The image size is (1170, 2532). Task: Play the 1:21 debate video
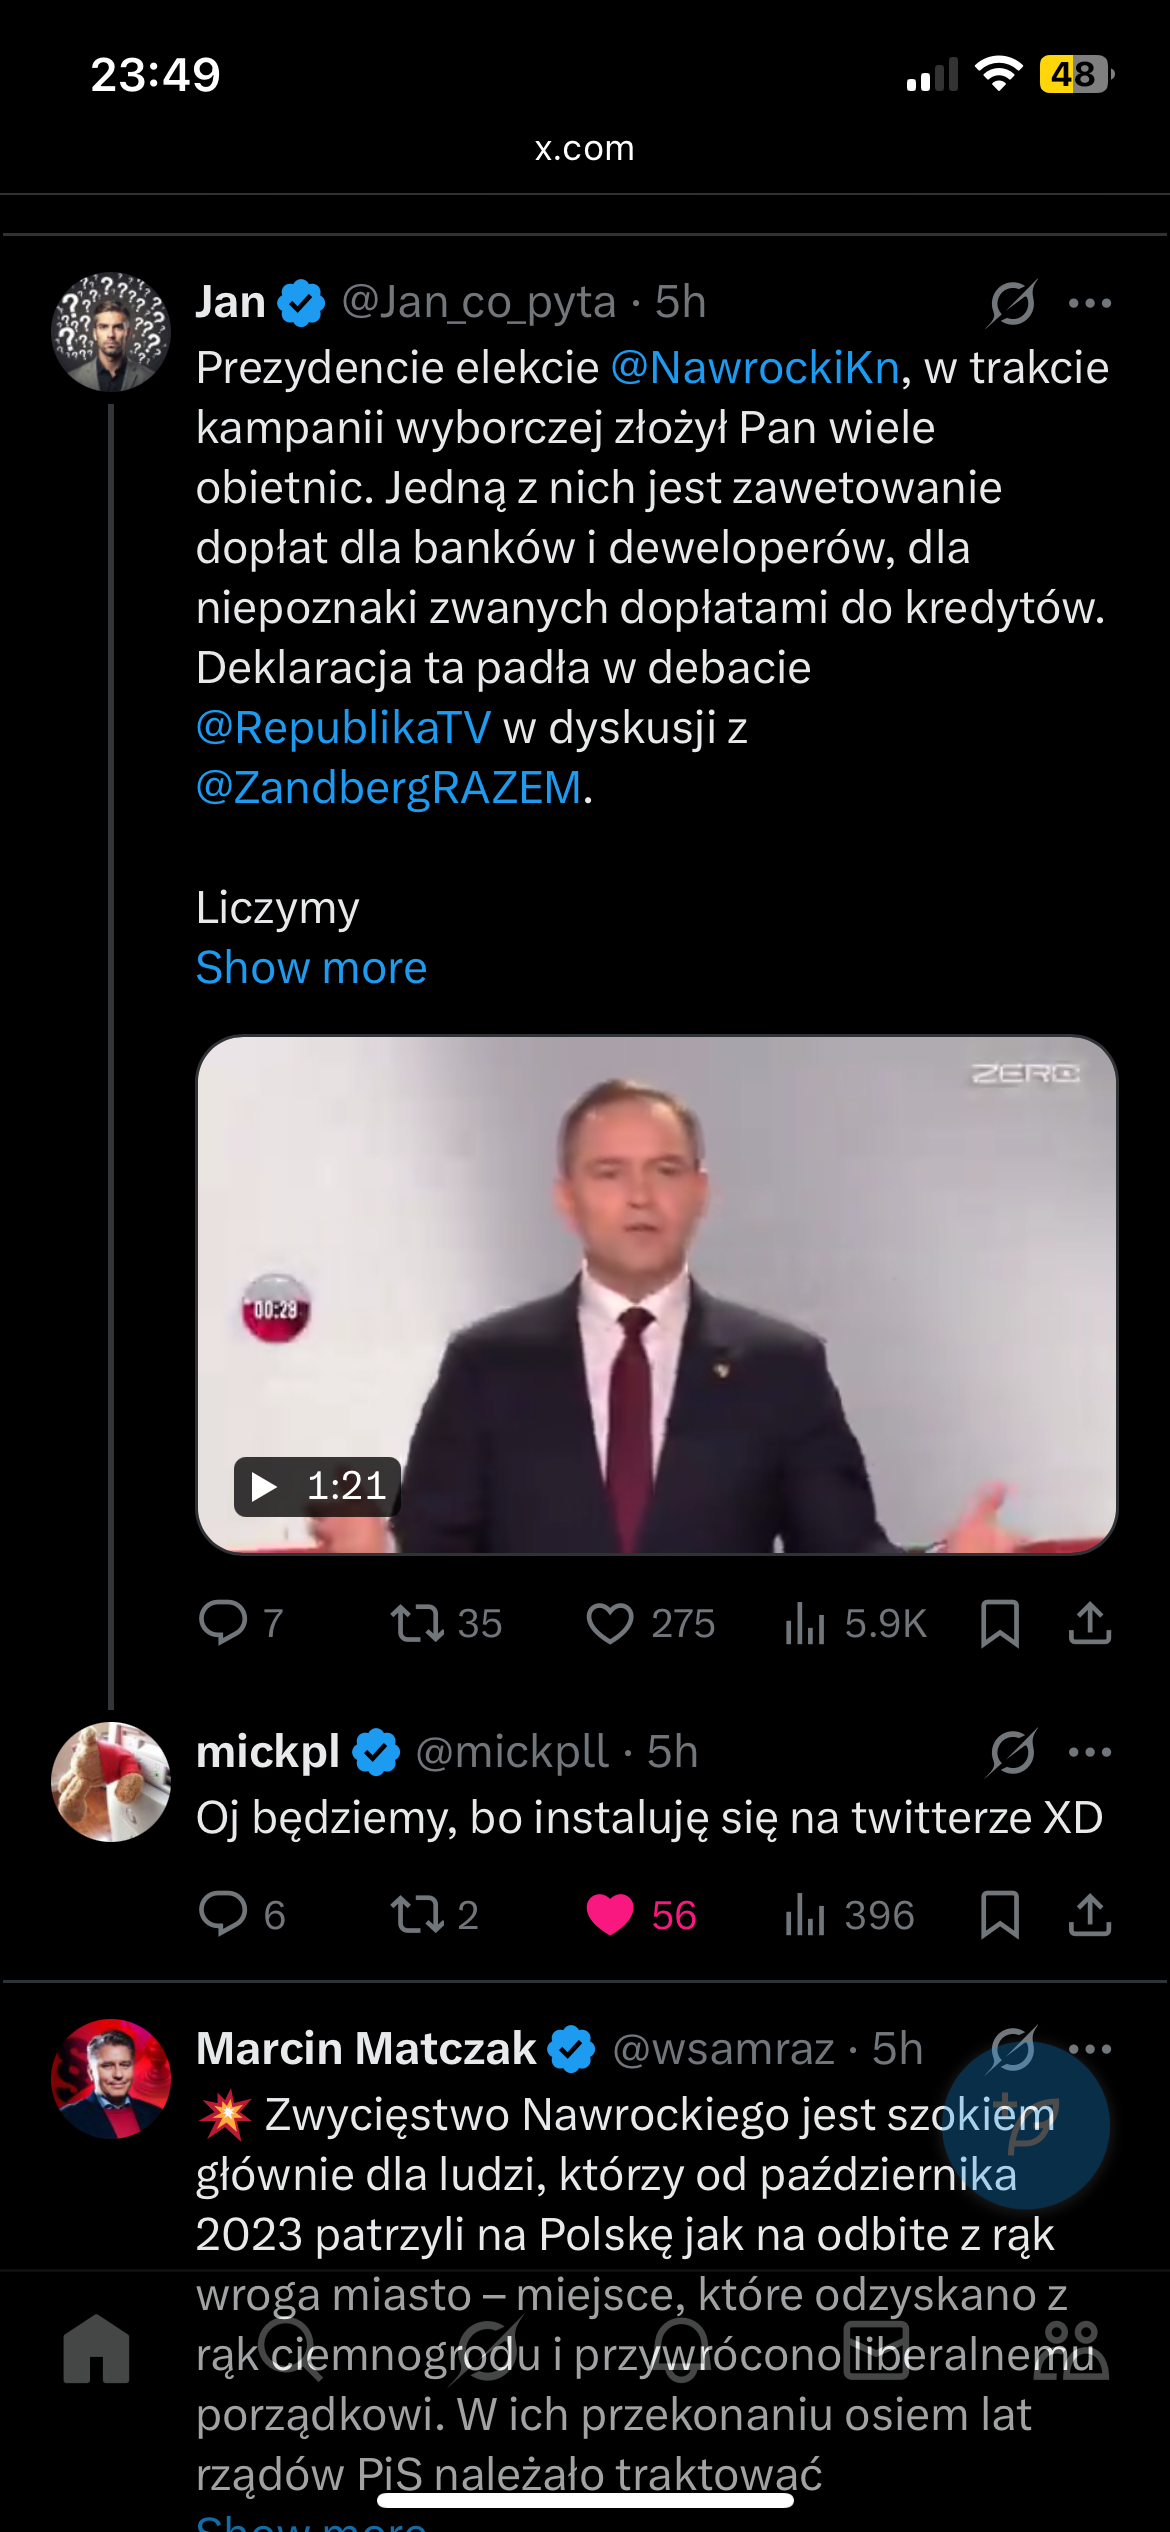click(656, 1294)
